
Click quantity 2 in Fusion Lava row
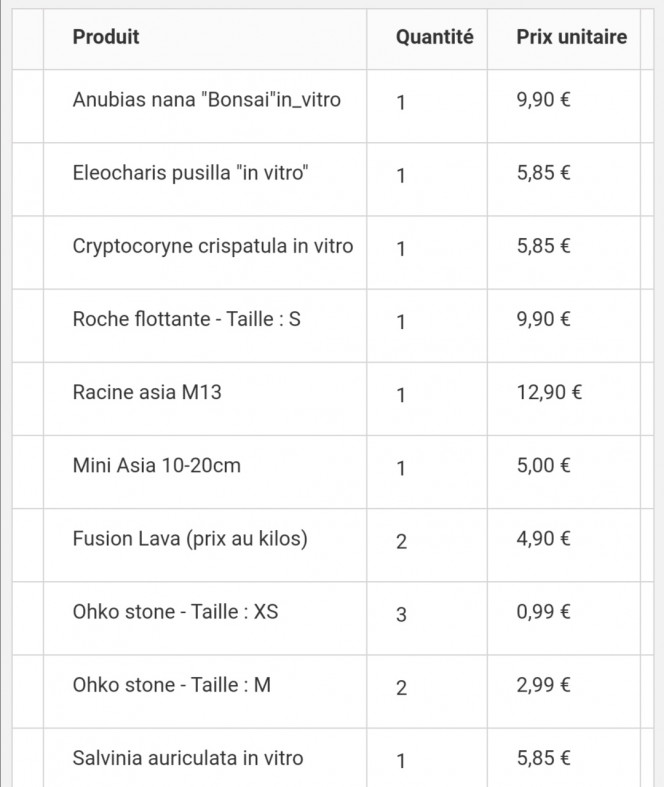[401, 542]
